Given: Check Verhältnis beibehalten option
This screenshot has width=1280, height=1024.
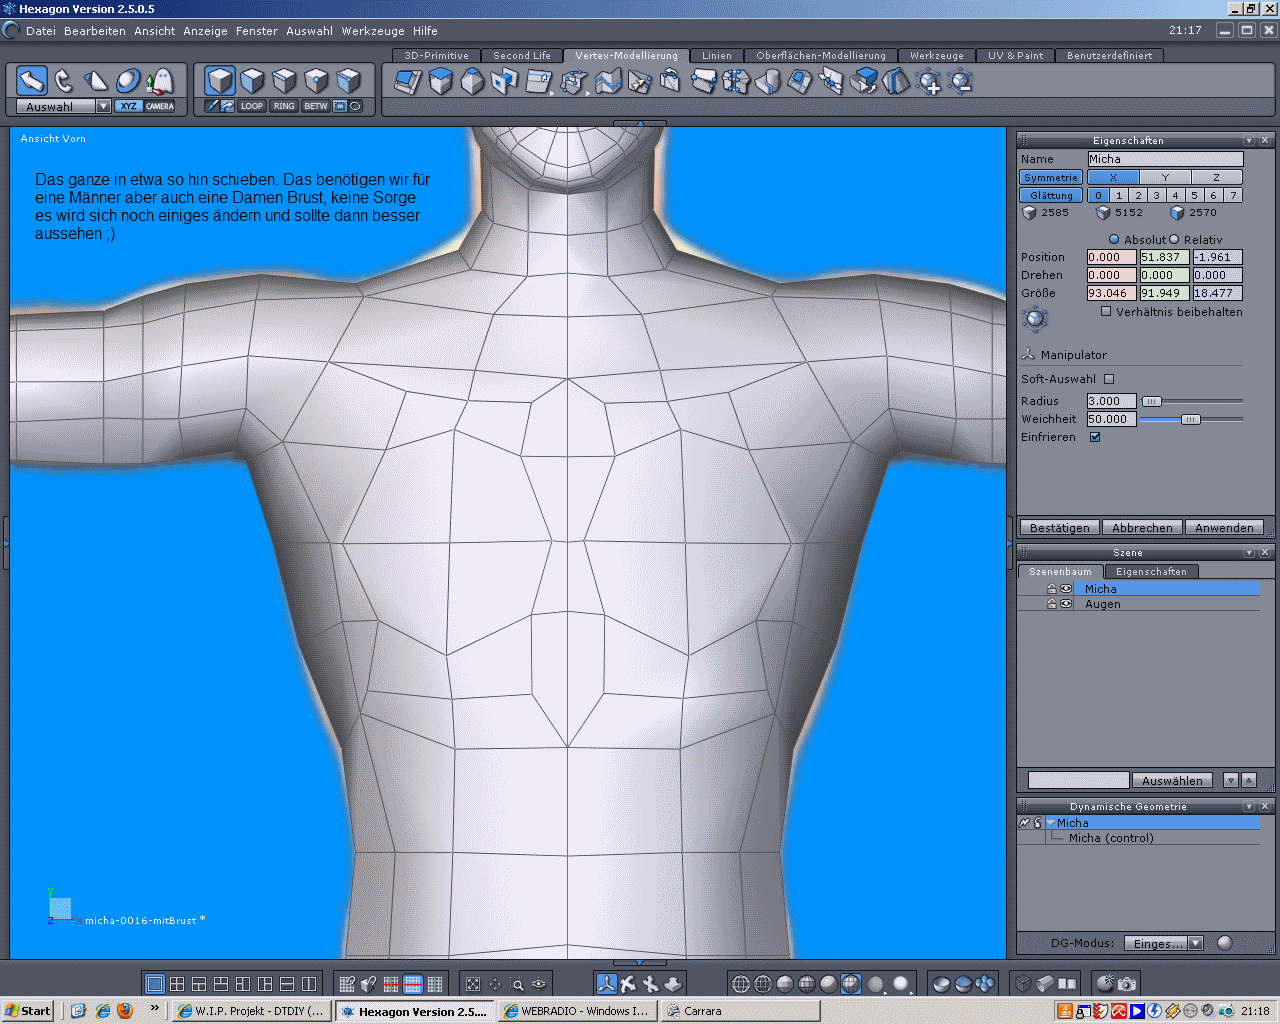Looking at the screenshot, I should (x=1106, y=311).
